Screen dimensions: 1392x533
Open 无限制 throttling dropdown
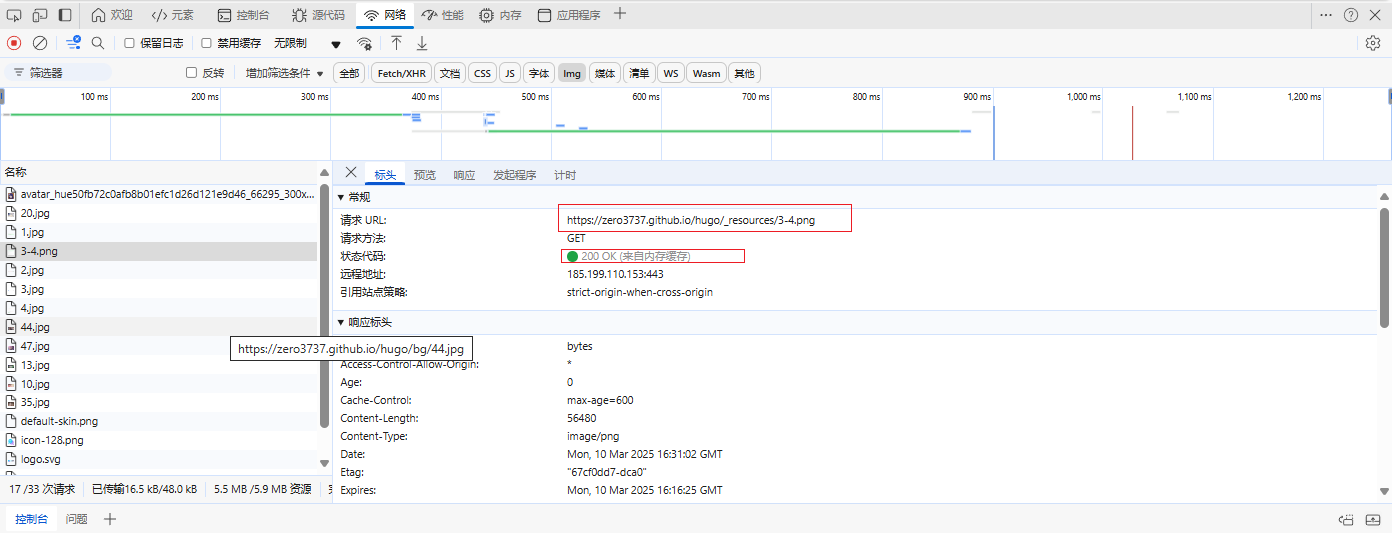308,43
